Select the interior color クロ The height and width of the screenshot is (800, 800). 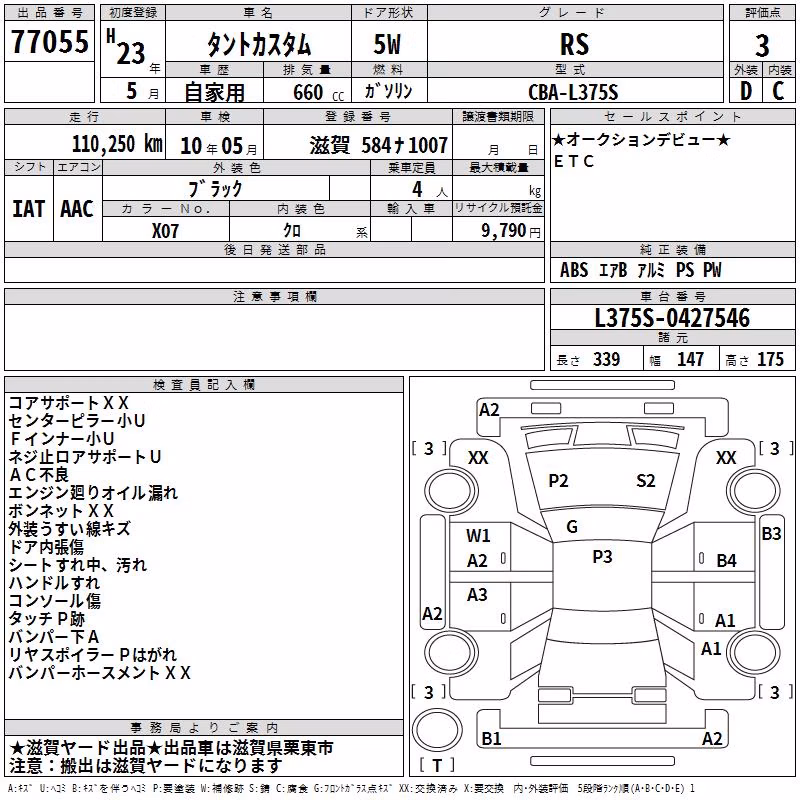pos(292,231)
